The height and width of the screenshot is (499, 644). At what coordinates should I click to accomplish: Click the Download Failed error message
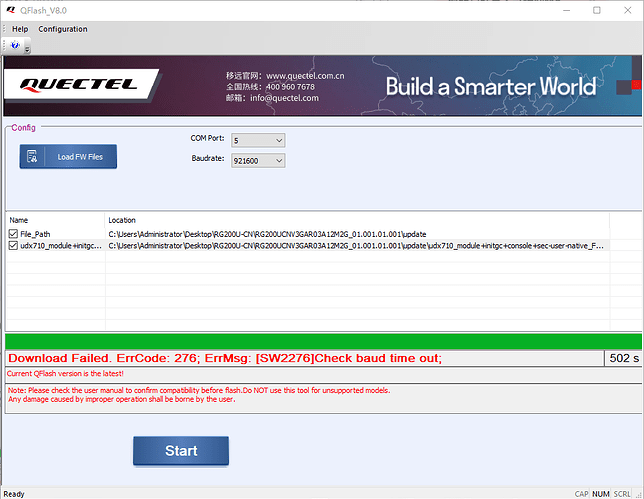click(225, 358)
